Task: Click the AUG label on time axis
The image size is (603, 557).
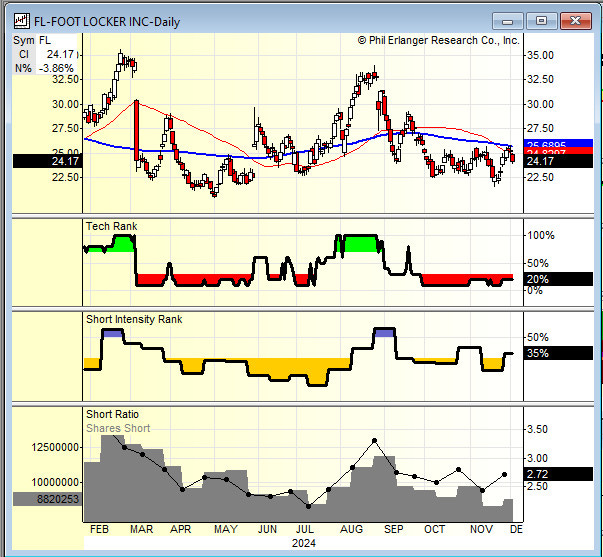Action: pyautogui.click(x=351, y=529)
